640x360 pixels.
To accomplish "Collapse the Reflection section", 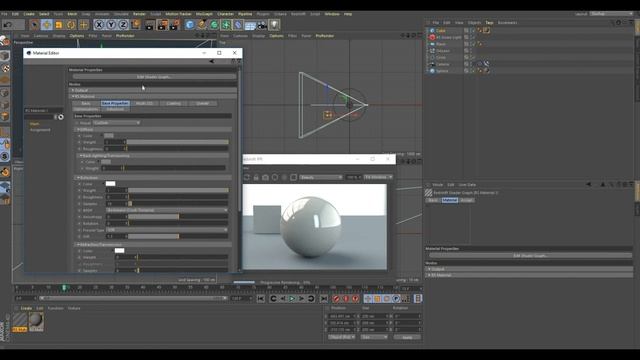I will pyautogui.click(x=153, y=178).
